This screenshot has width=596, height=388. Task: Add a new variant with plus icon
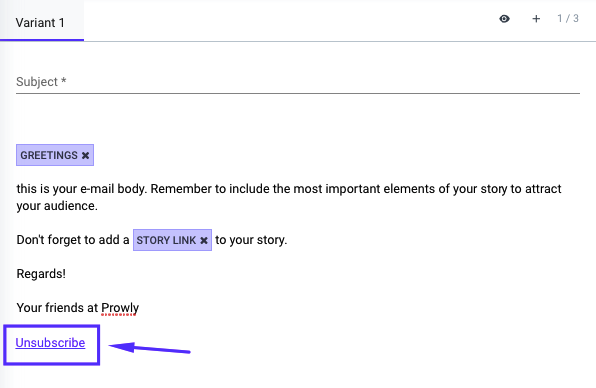tap(536, 19)
